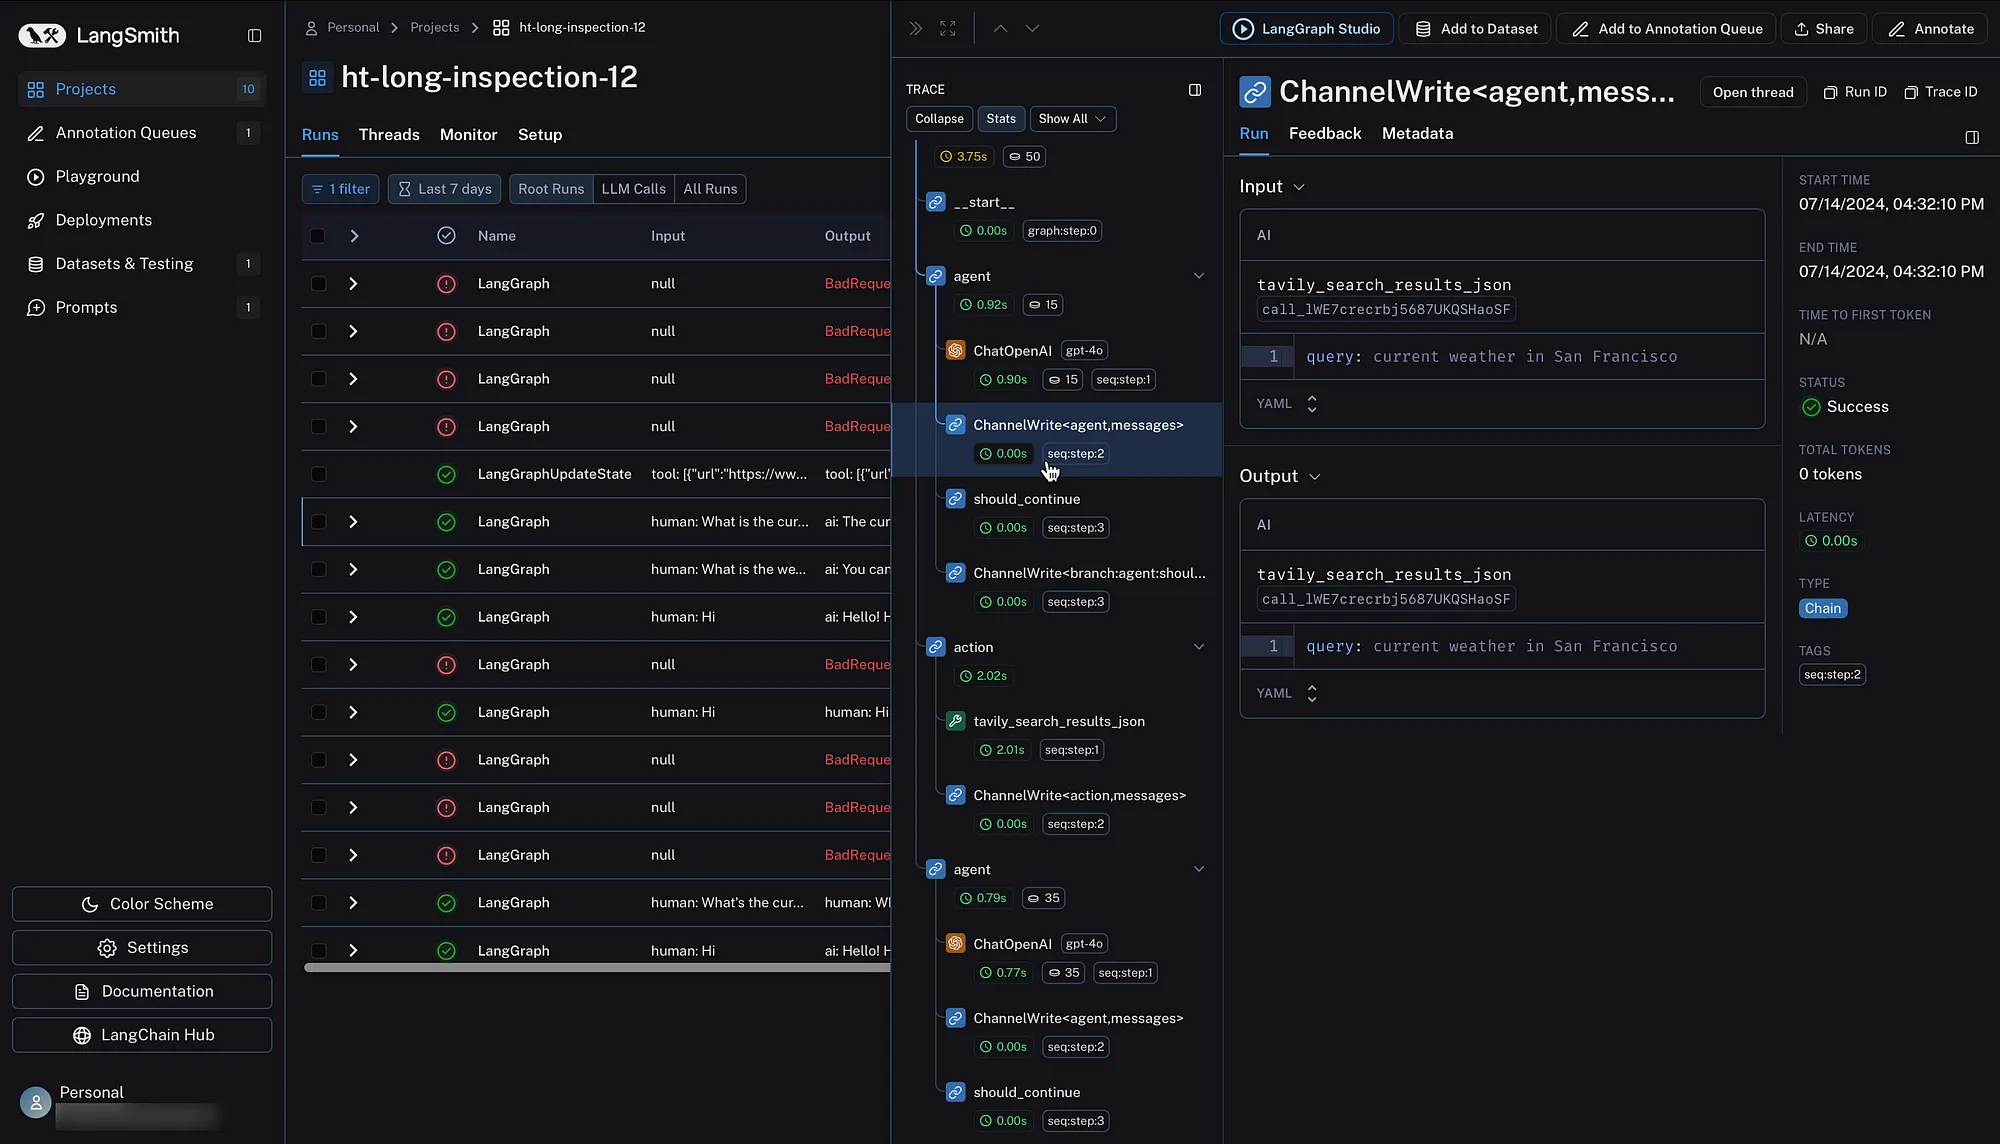
Task: Open the Last 7 days time filter
Action: [x=445, y=189]
